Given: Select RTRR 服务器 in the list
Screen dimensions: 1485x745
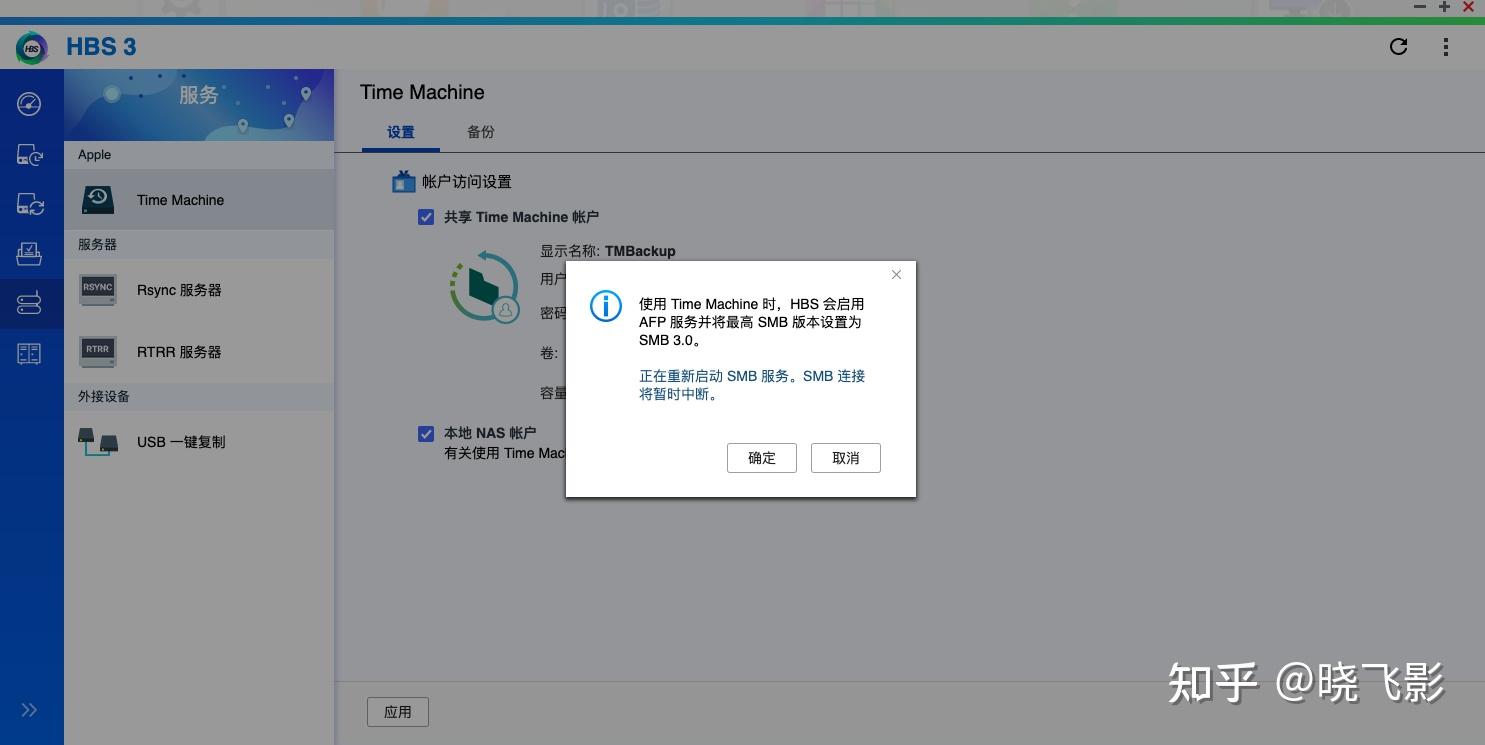Looking at the screenshot, I should (199, 352).
